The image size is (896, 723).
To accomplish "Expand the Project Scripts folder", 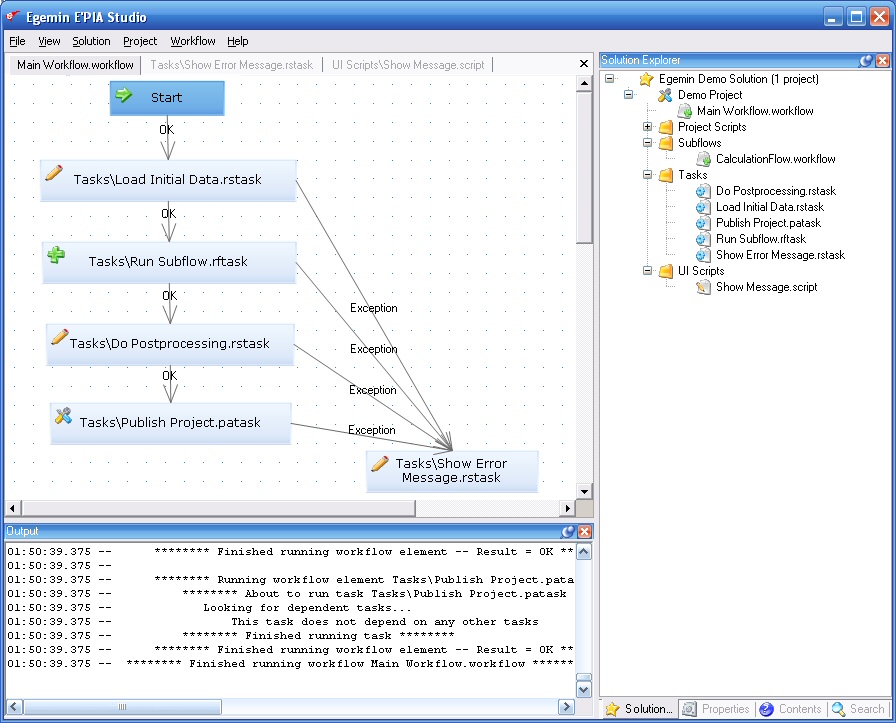I will (x=647, y=127).
